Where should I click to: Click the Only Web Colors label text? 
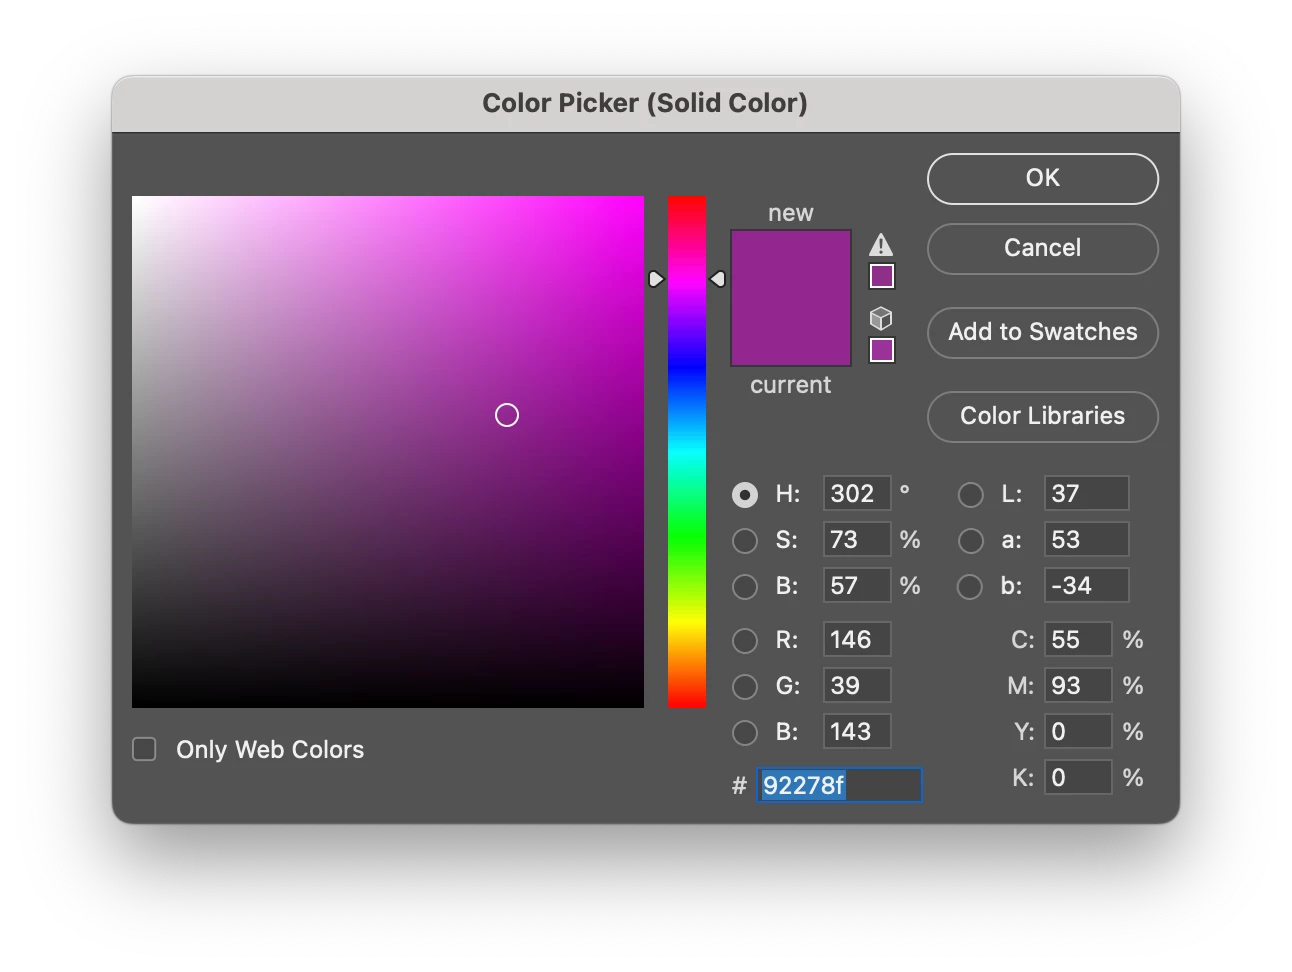coord(270,750)
